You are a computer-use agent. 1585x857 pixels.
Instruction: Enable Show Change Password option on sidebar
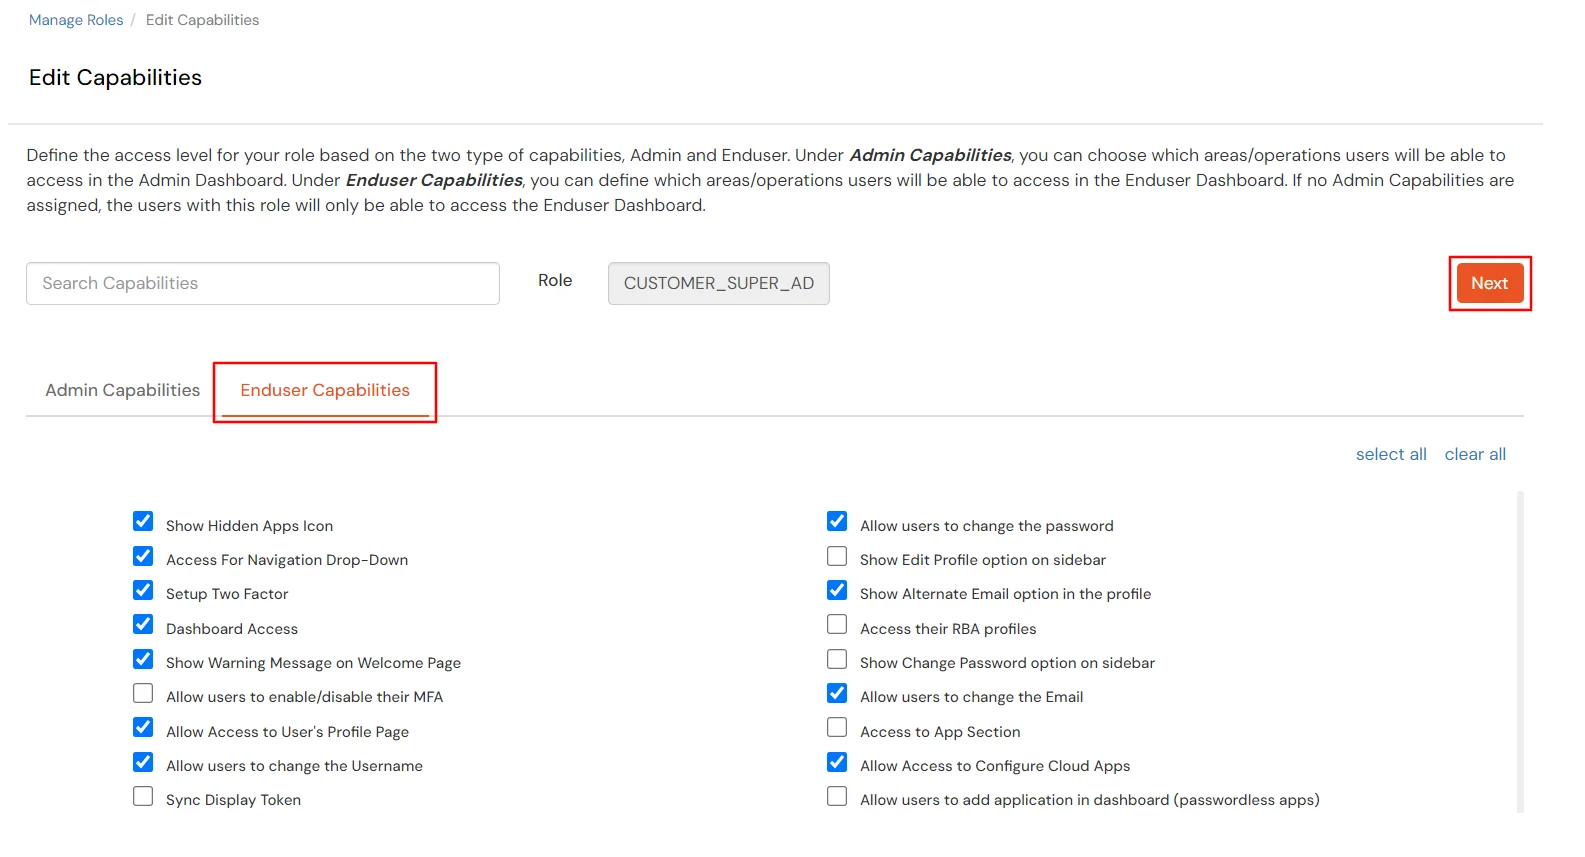click(837, 659)
